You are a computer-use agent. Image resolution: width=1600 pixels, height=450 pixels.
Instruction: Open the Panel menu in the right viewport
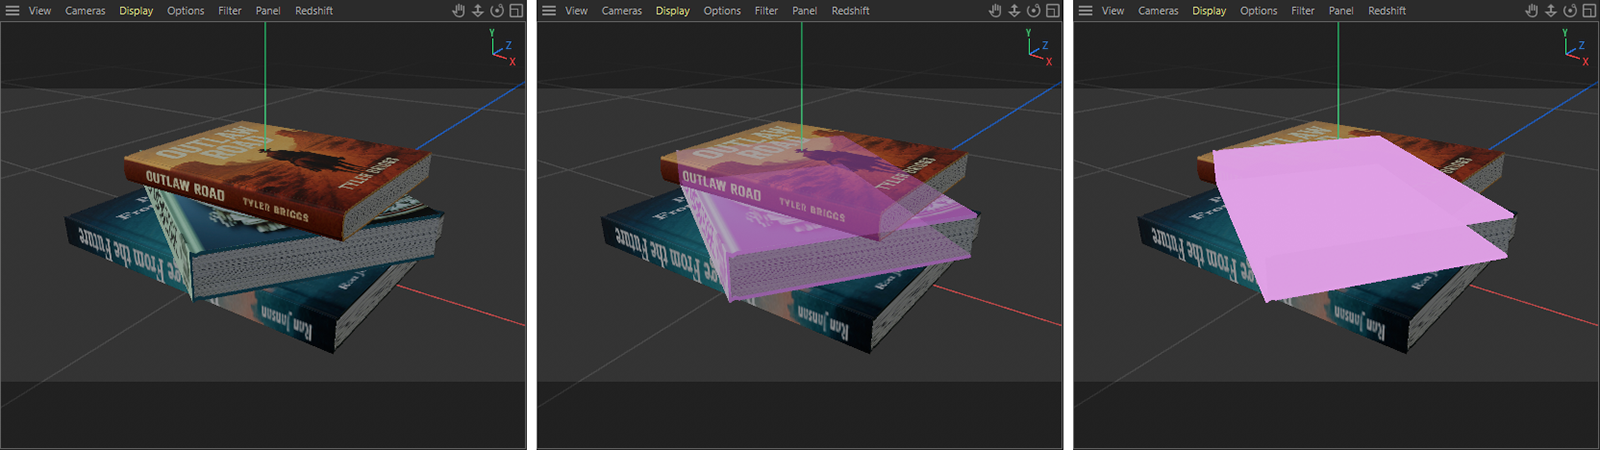[1341, 11]
